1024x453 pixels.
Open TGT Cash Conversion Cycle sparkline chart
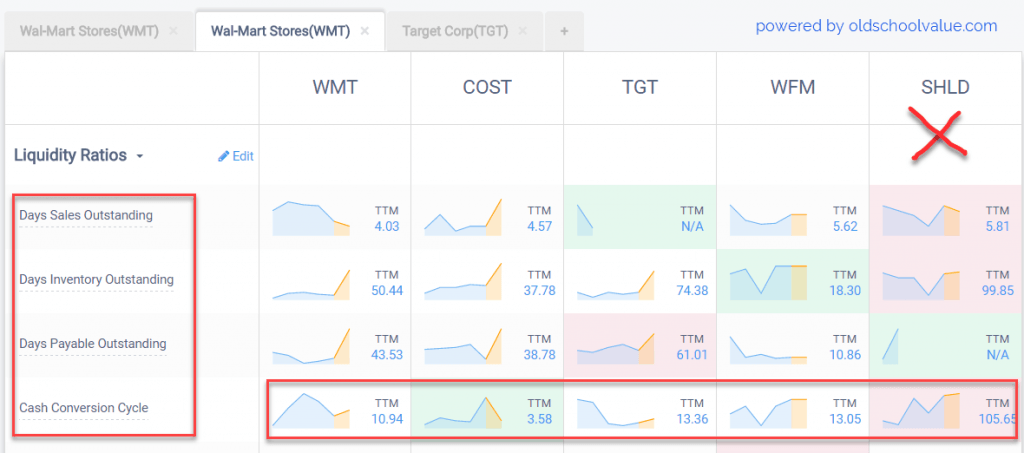click(x=616, y=412)
